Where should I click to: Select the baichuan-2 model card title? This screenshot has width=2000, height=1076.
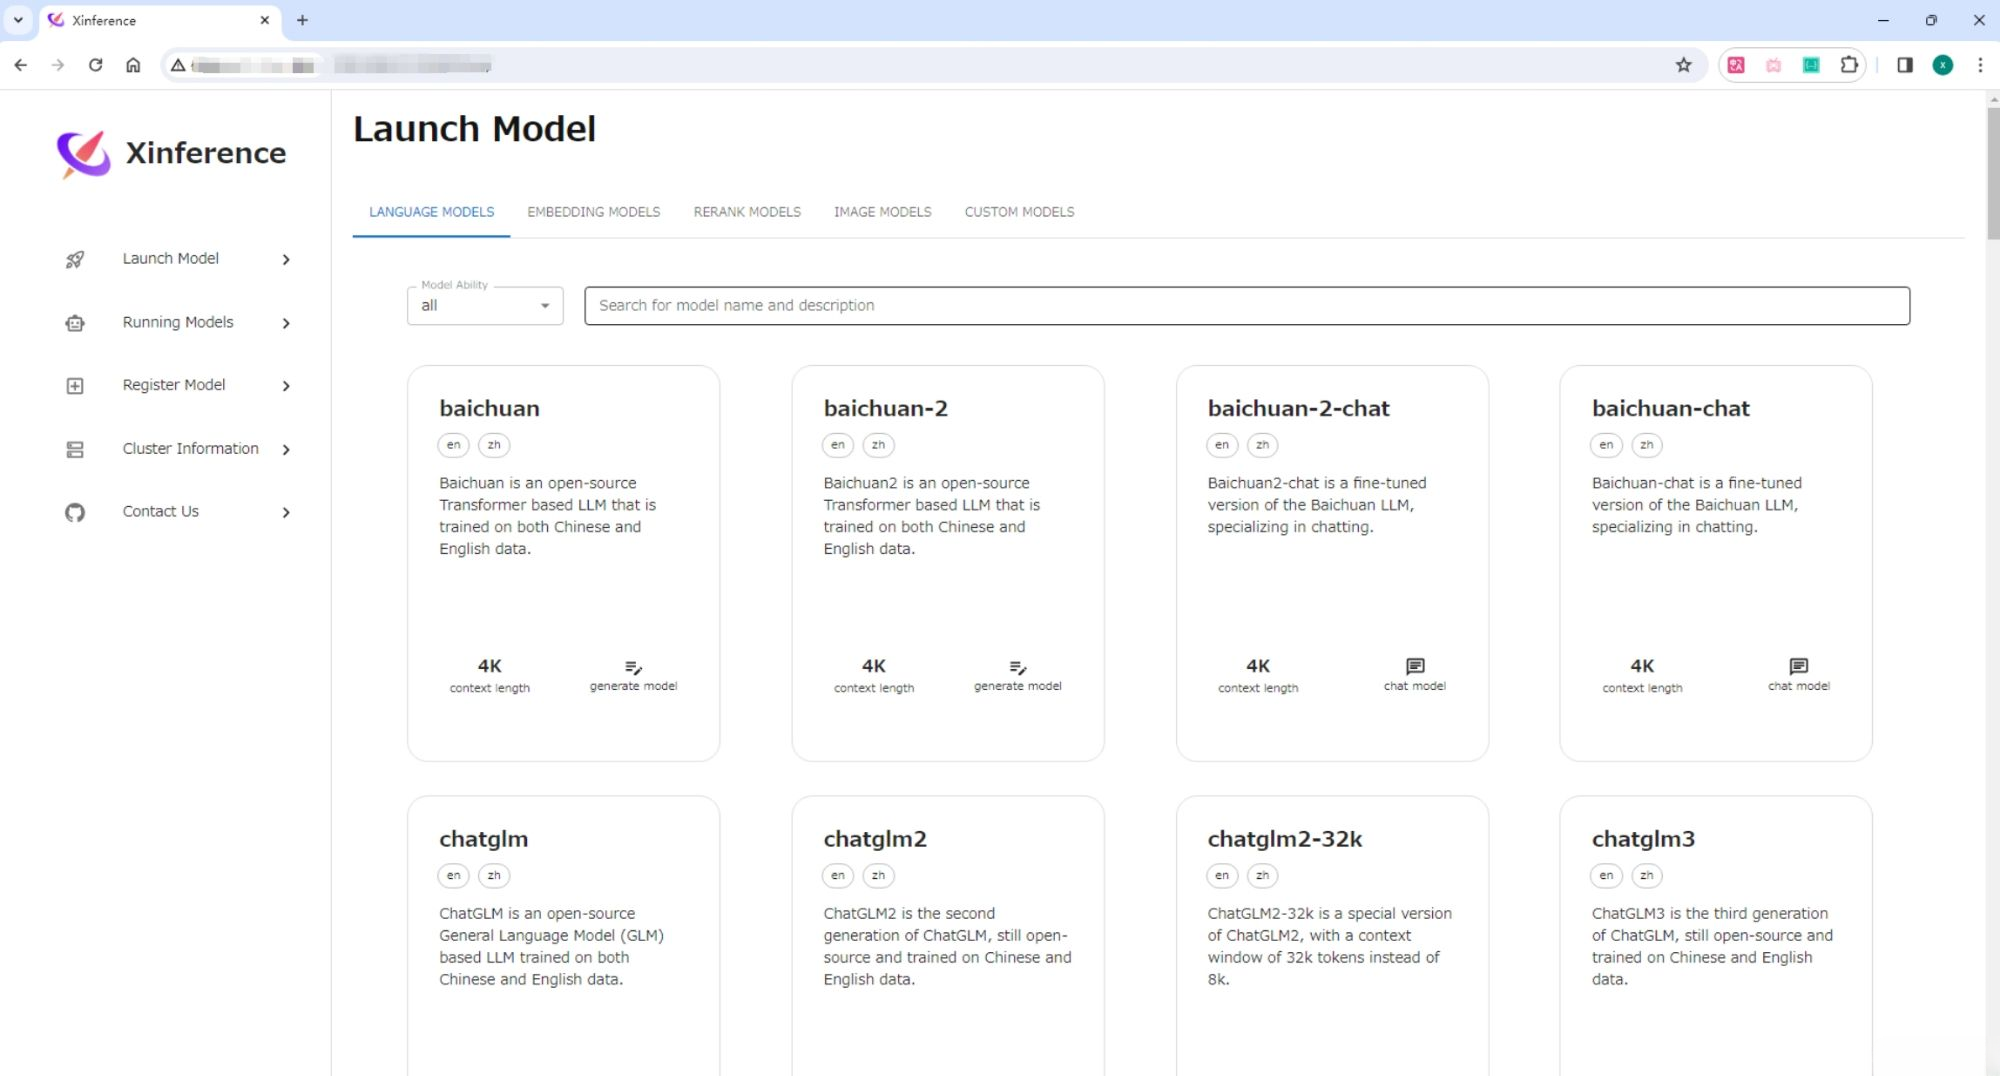point(885,408)
